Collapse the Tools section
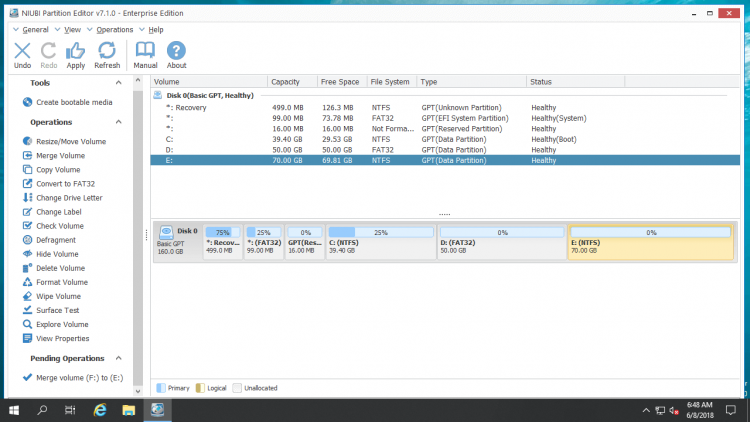Viewport: 750px width, 422px height. point(118,83)
